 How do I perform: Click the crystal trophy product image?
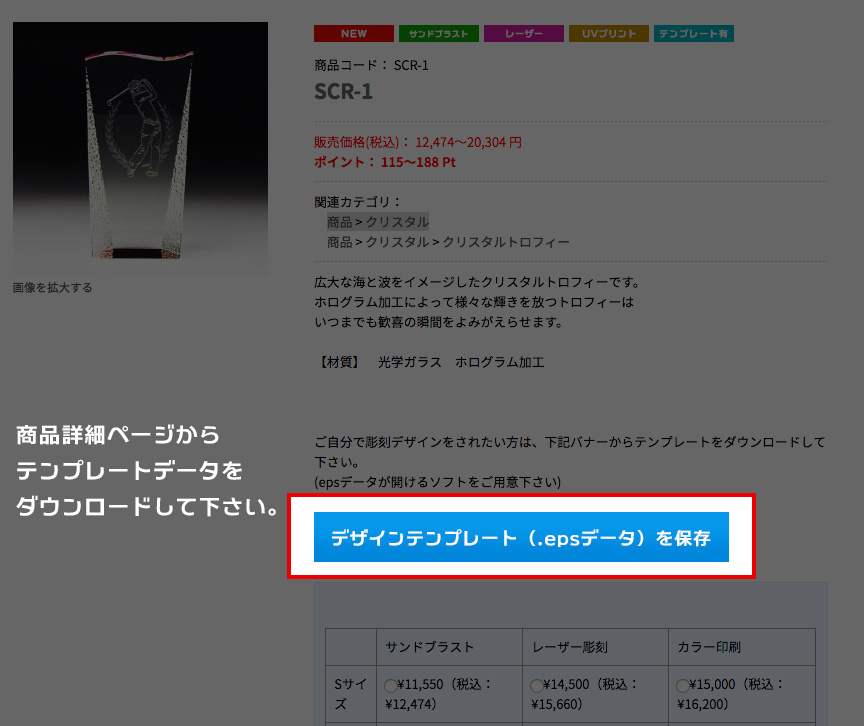click(141, 149)
